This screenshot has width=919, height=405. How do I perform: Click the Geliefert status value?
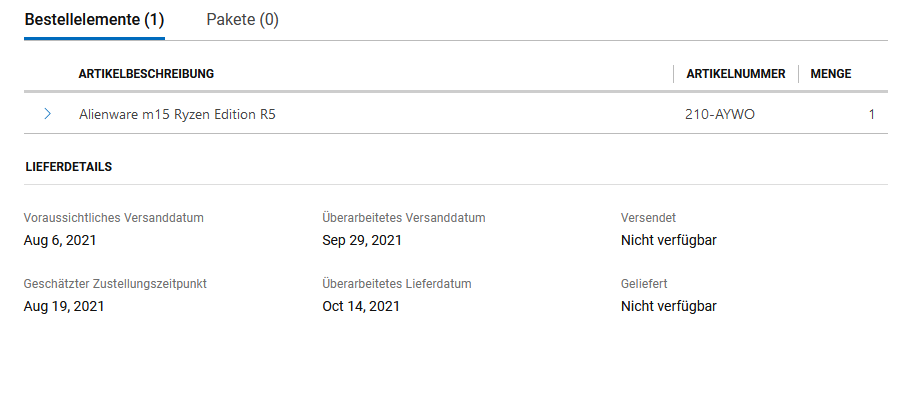[668, 306]
